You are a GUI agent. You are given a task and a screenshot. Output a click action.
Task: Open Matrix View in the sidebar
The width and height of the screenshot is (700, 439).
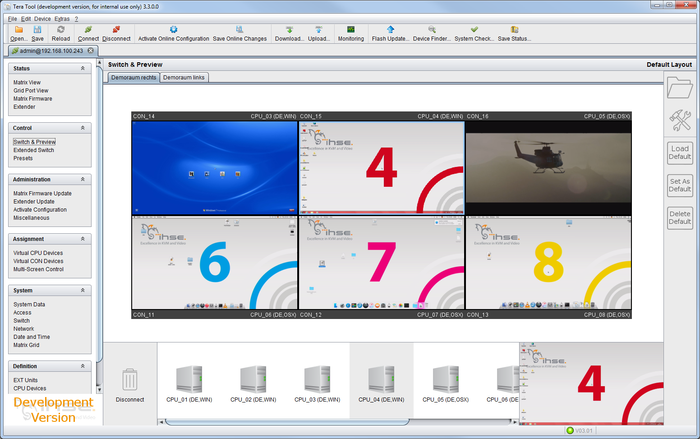tap(27, 82)
